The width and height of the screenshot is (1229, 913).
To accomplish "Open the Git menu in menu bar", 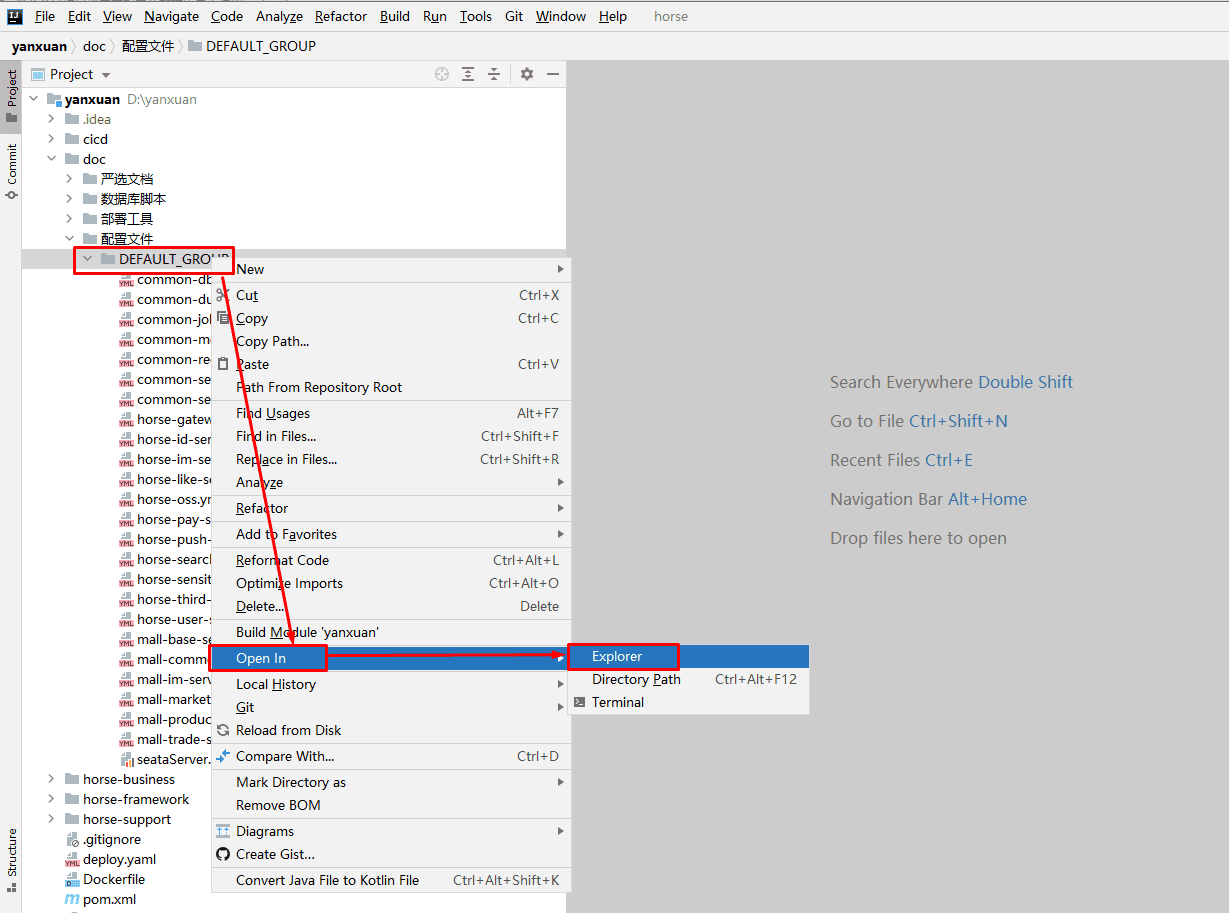I will click(x=514, y=16).
